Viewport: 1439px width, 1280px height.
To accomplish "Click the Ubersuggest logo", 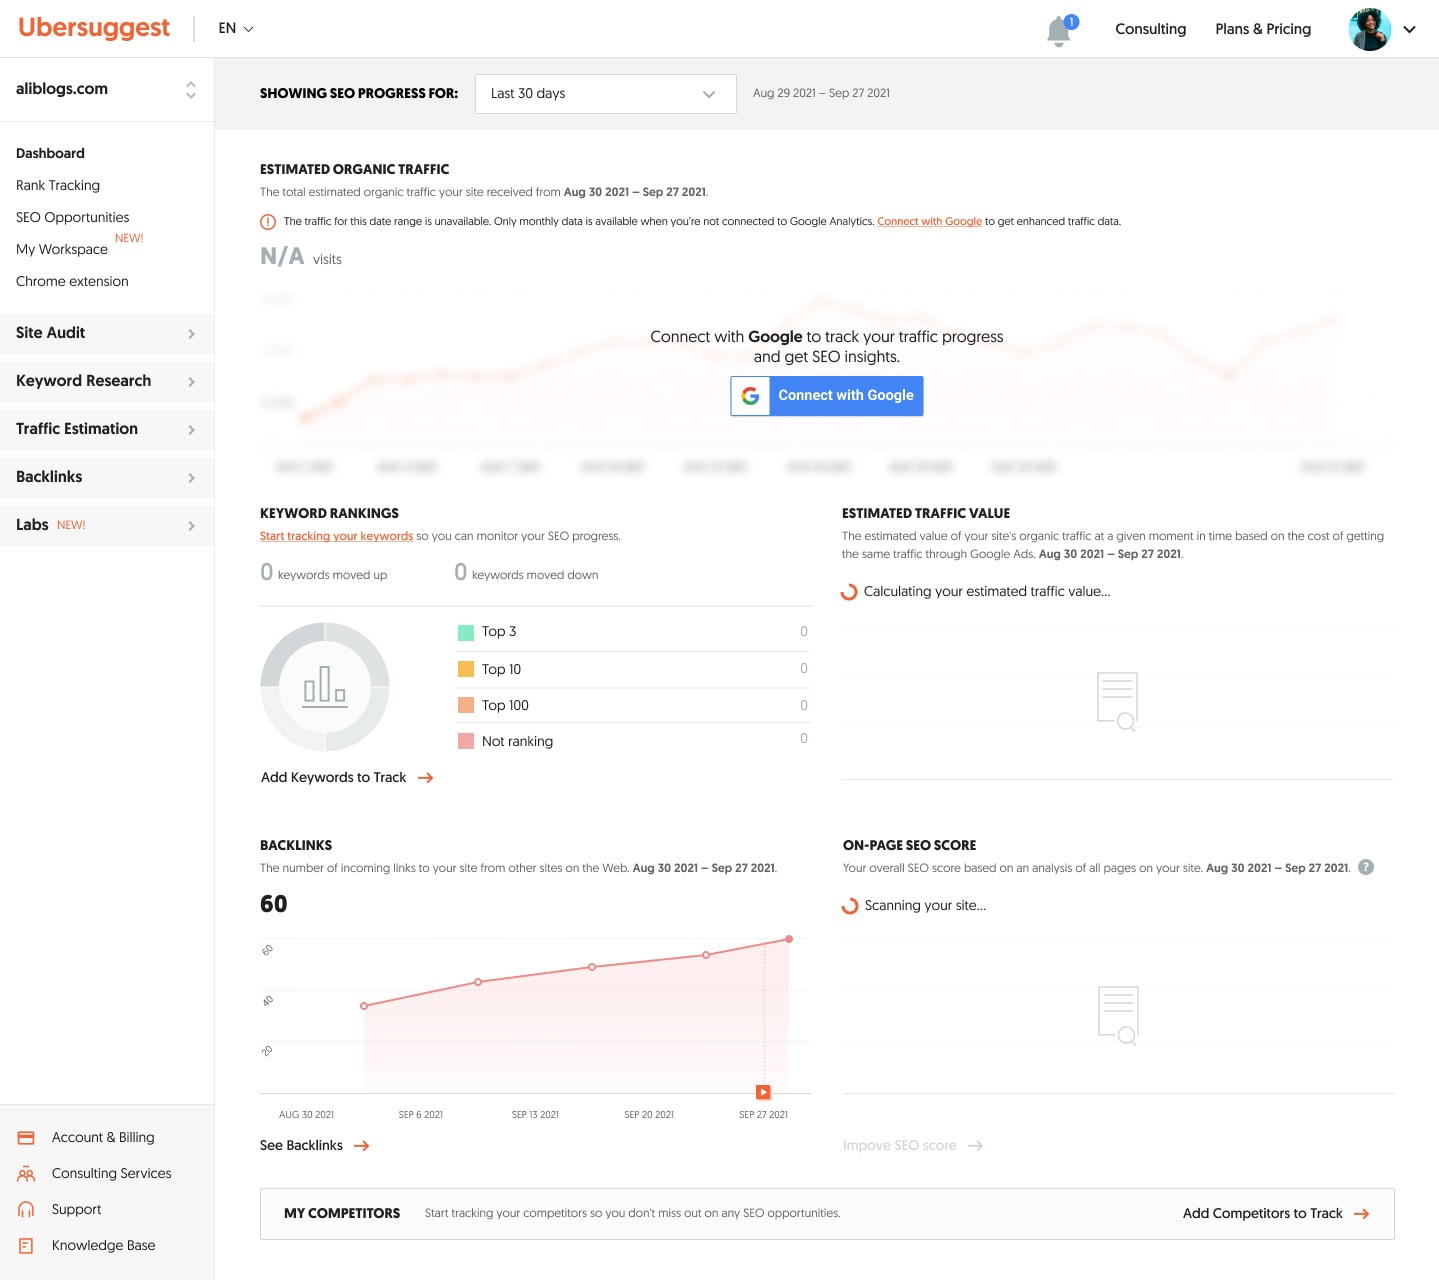I will (94, 28).
